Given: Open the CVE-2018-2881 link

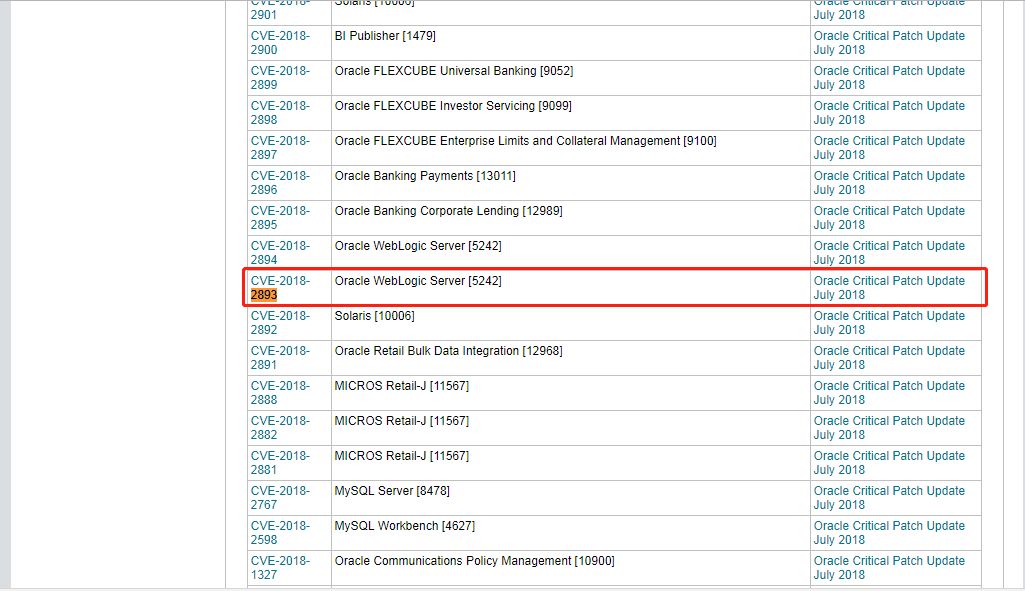Looking at the screenshot, I should 280,462.
